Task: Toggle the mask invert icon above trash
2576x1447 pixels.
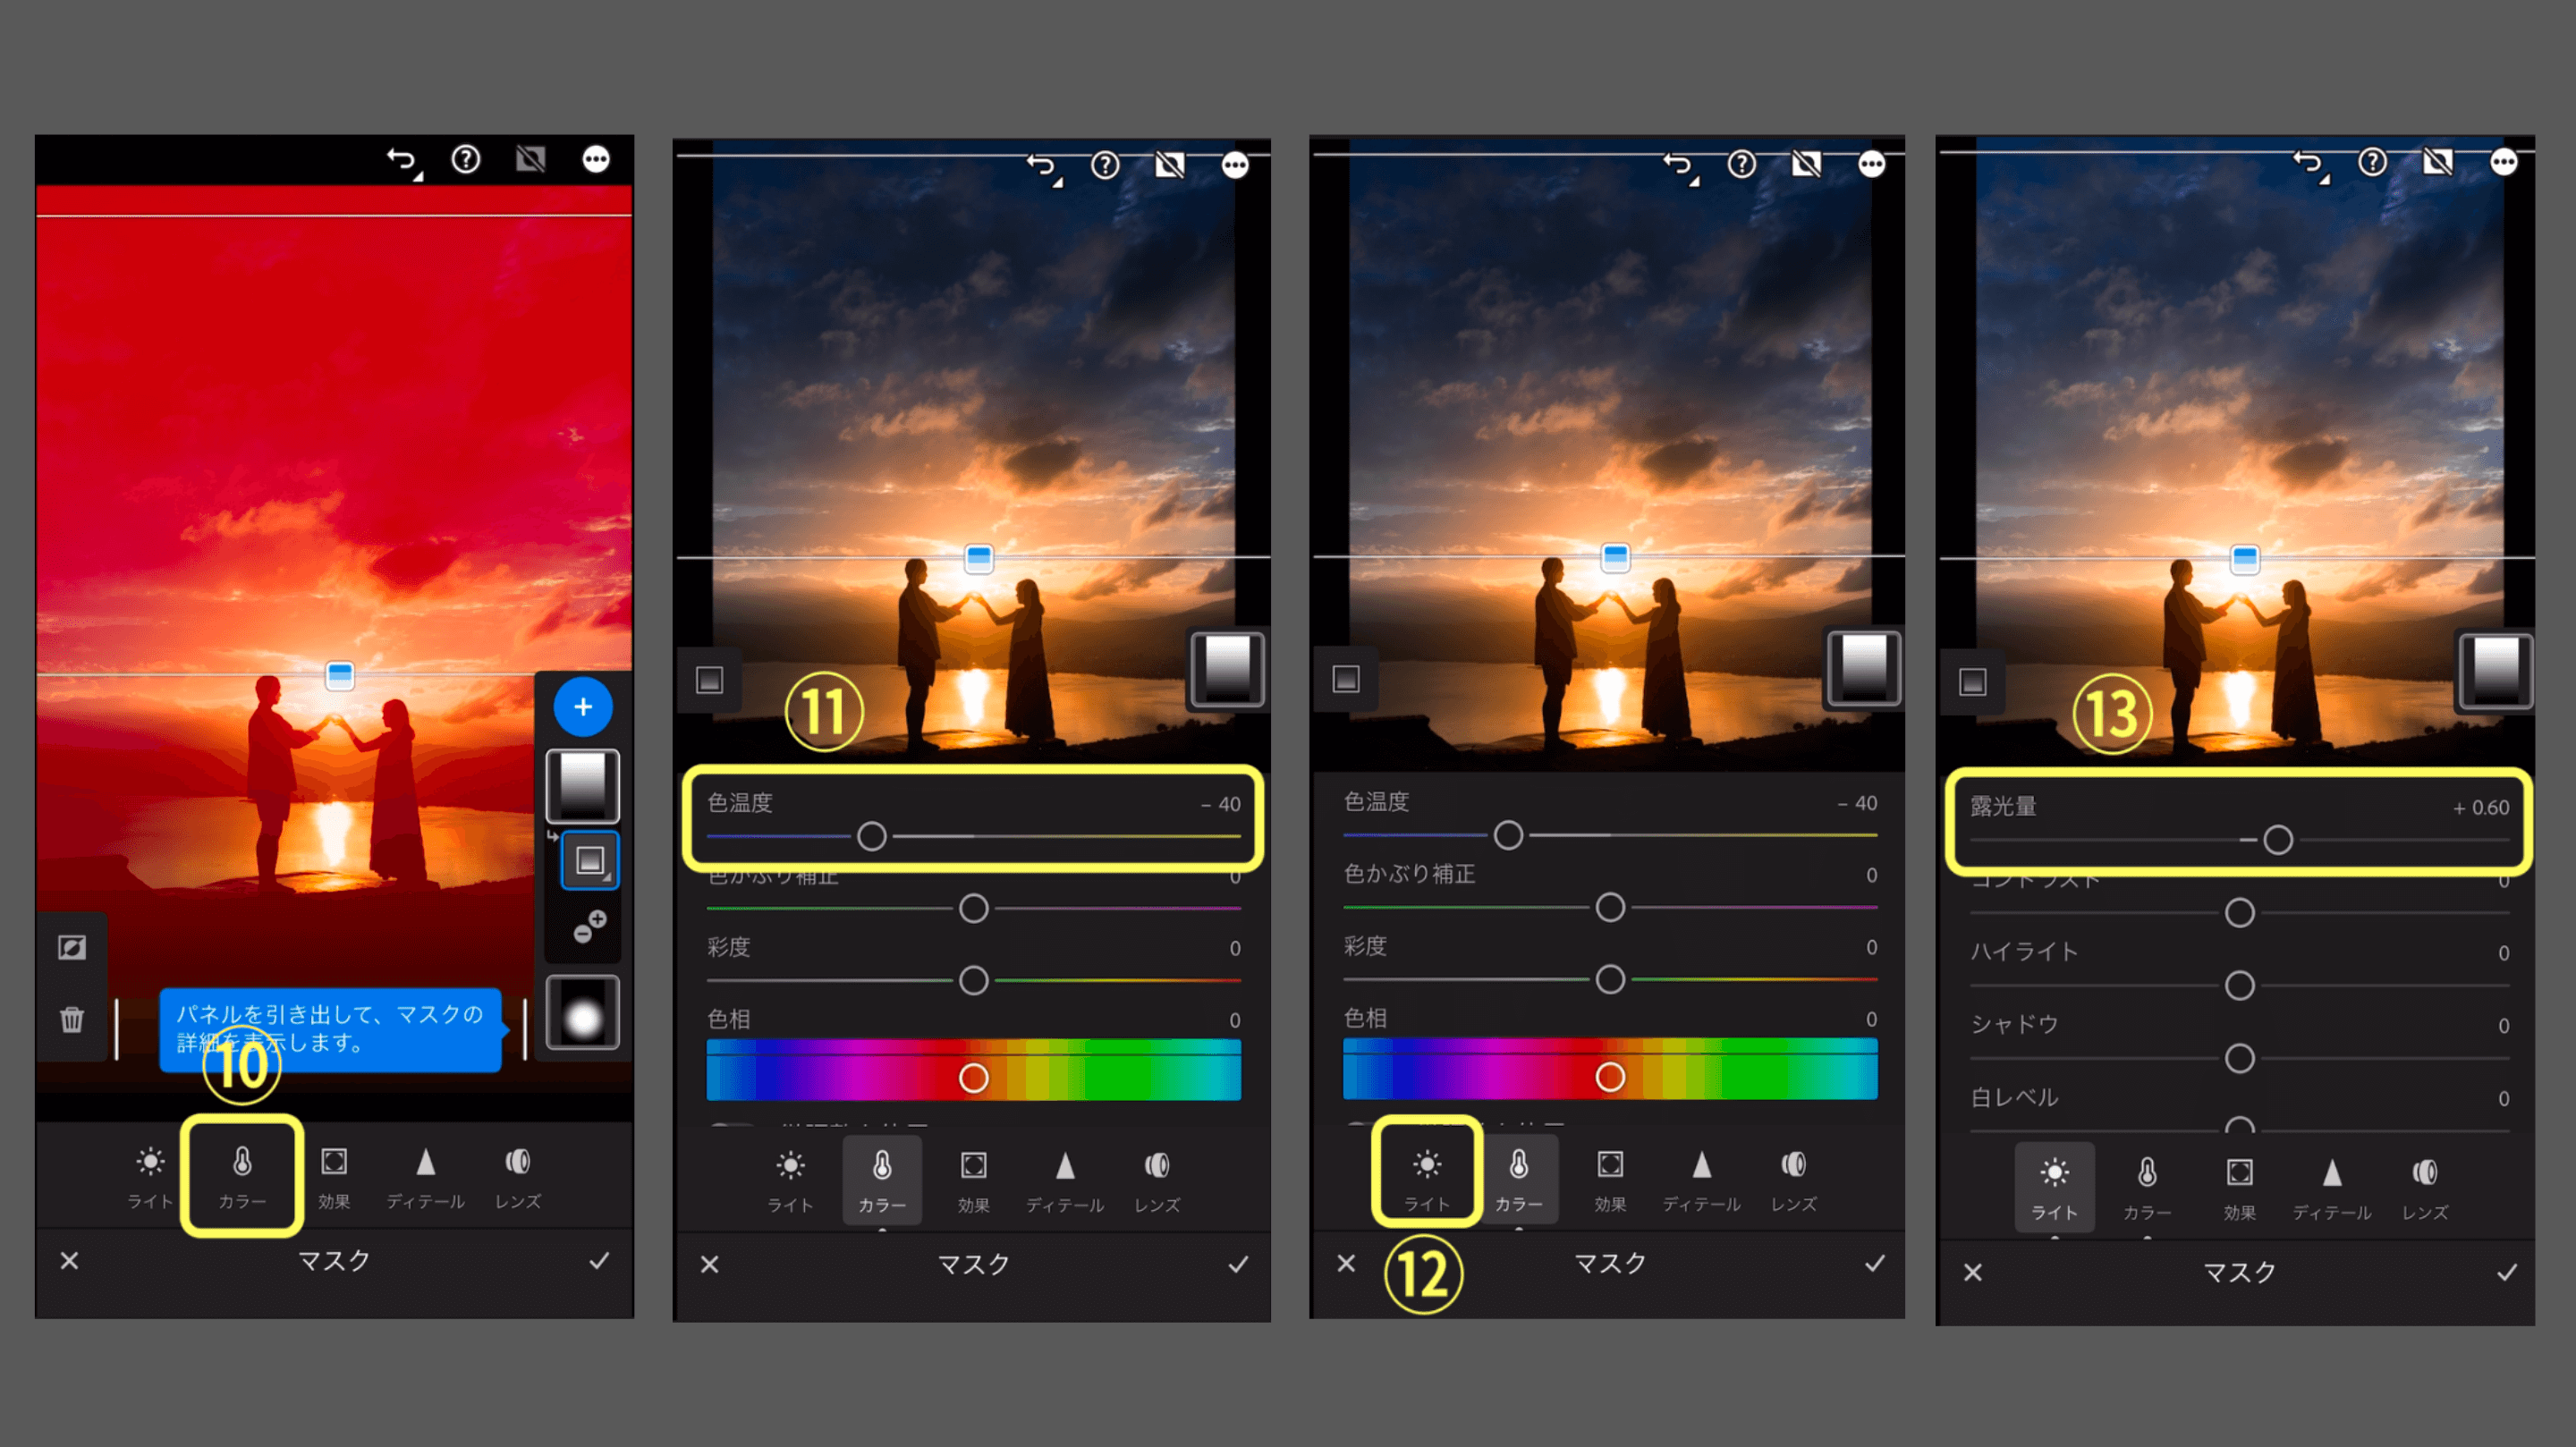Action: (72, 947)
